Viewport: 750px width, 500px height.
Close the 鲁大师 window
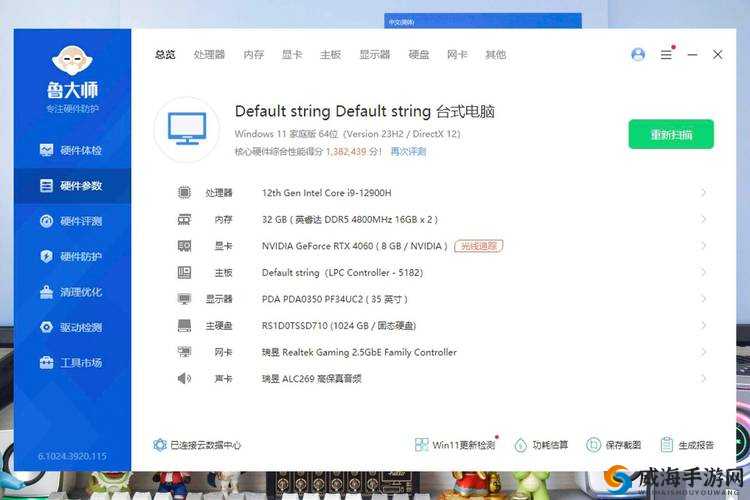point(717,55)
